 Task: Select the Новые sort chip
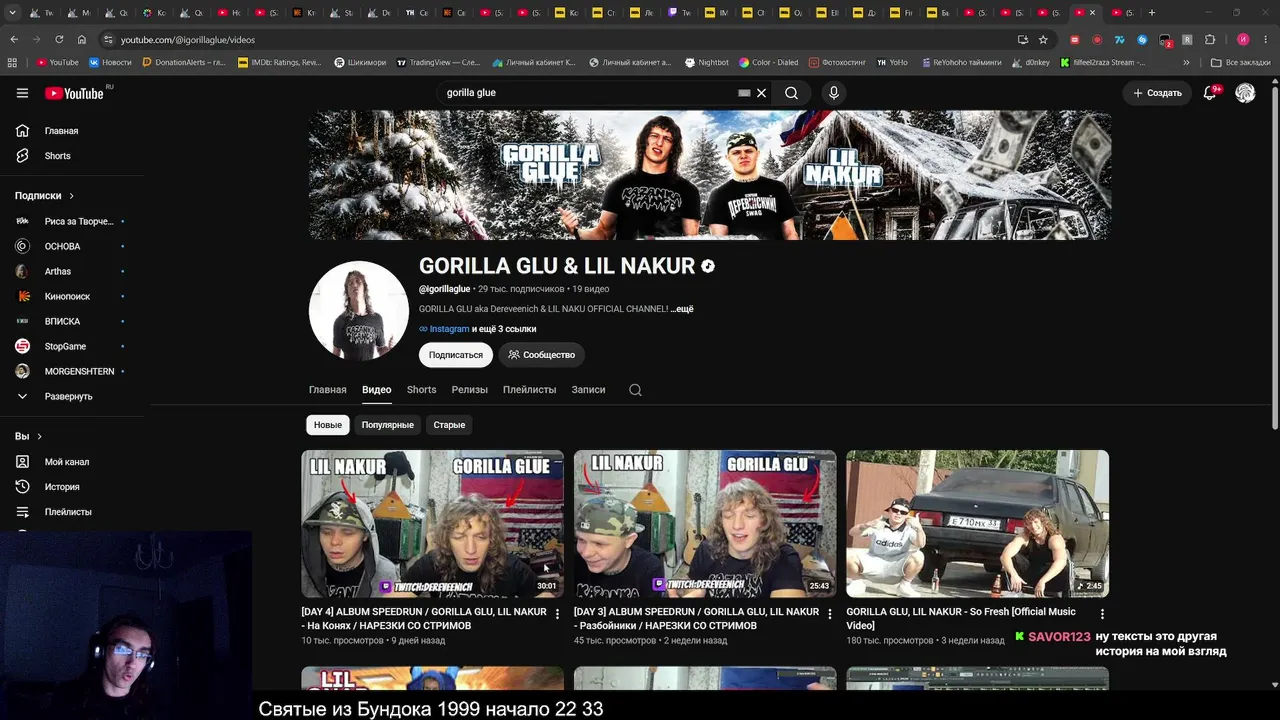[x=328, y=425]
